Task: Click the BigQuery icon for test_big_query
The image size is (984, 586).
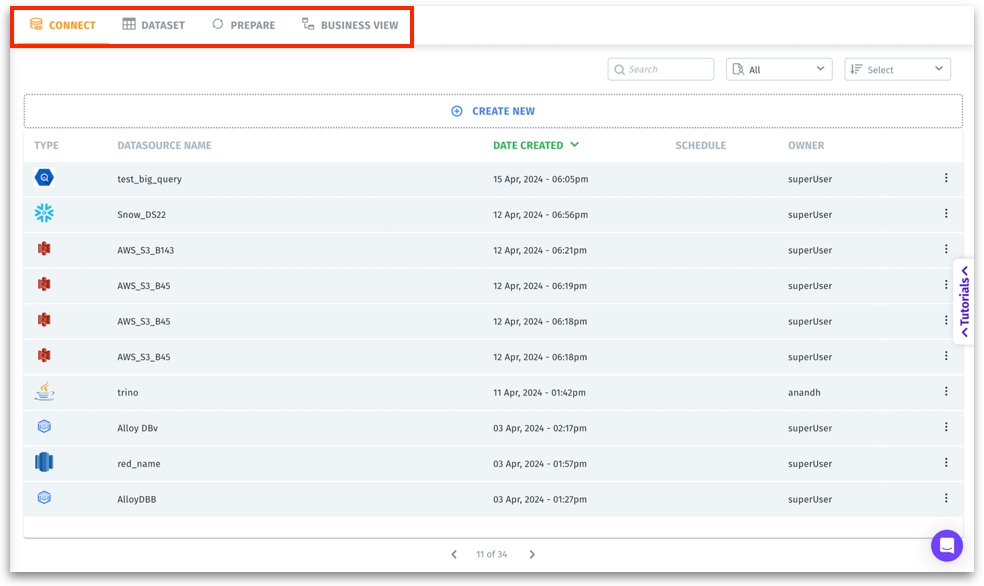Action: click(x=44, y=178)
